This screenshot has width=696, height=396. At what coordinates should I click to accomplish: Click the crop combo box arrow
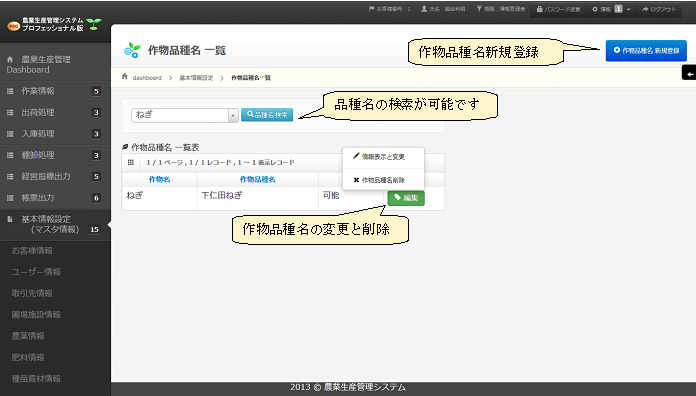click(x=233, y=115)
